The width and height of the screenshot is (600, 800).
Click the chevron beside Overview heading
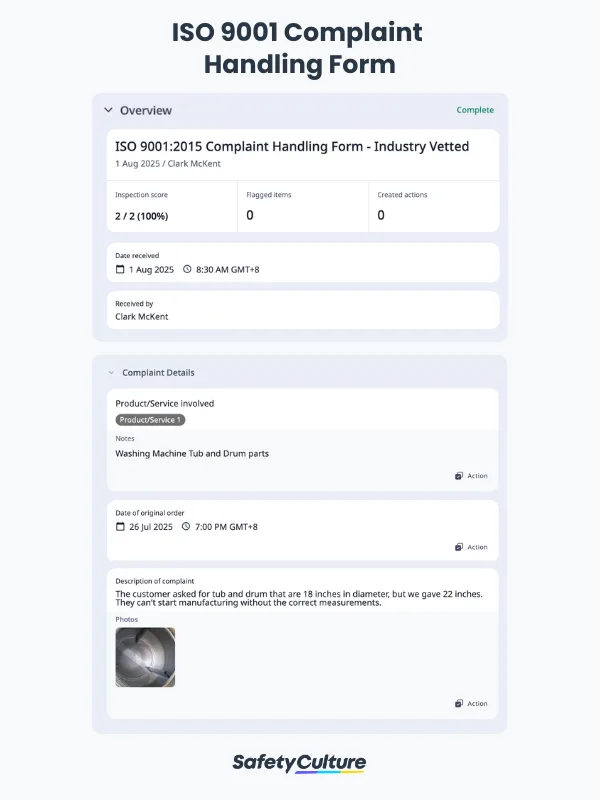pyautogui.click(x=108, y=110)
